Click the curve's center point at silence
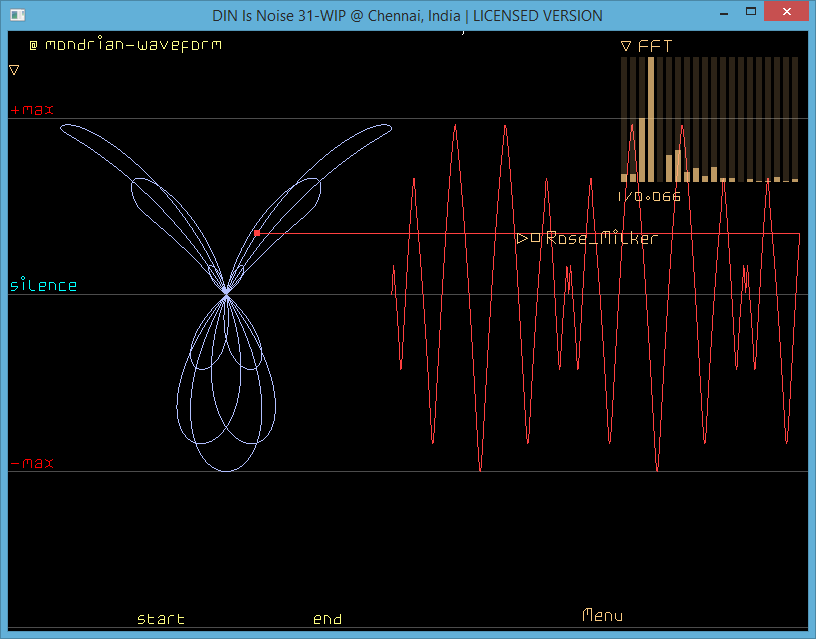This screenshot has height=639, width=816. point(226,294)
